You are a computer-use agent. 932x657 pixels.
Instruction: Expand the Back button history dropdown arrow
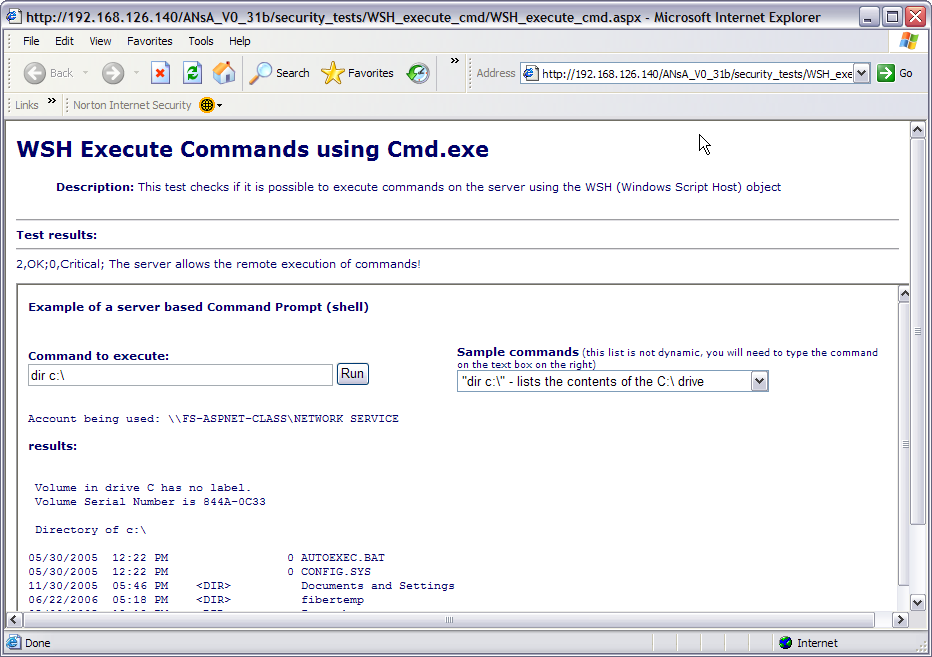pyautogui.click(x=86, y=73)
